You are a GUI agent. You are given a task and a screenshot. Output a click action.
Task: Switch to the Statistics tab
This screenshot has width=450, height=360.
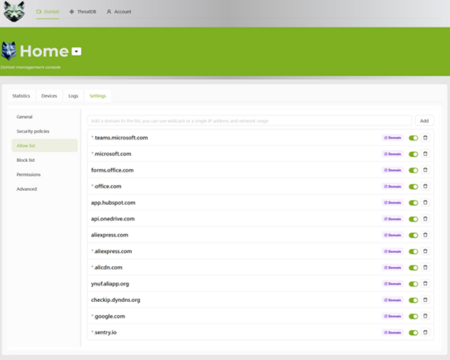pos(21,96)
